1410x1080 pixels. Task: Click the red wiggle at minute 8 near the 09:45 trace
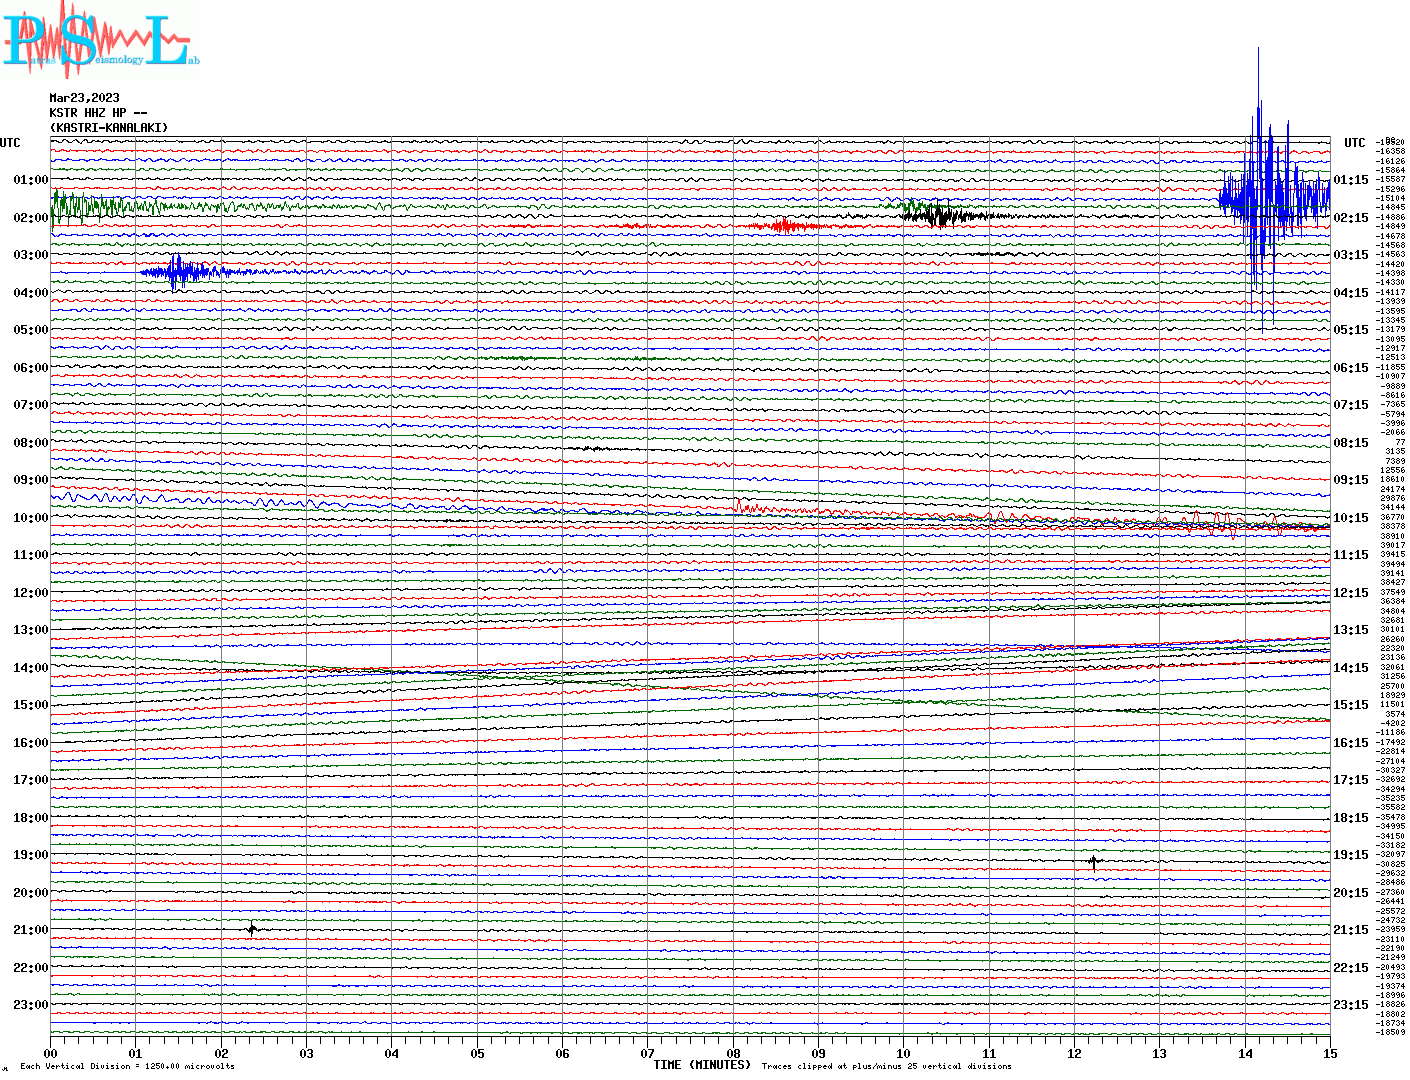(750, 507)
